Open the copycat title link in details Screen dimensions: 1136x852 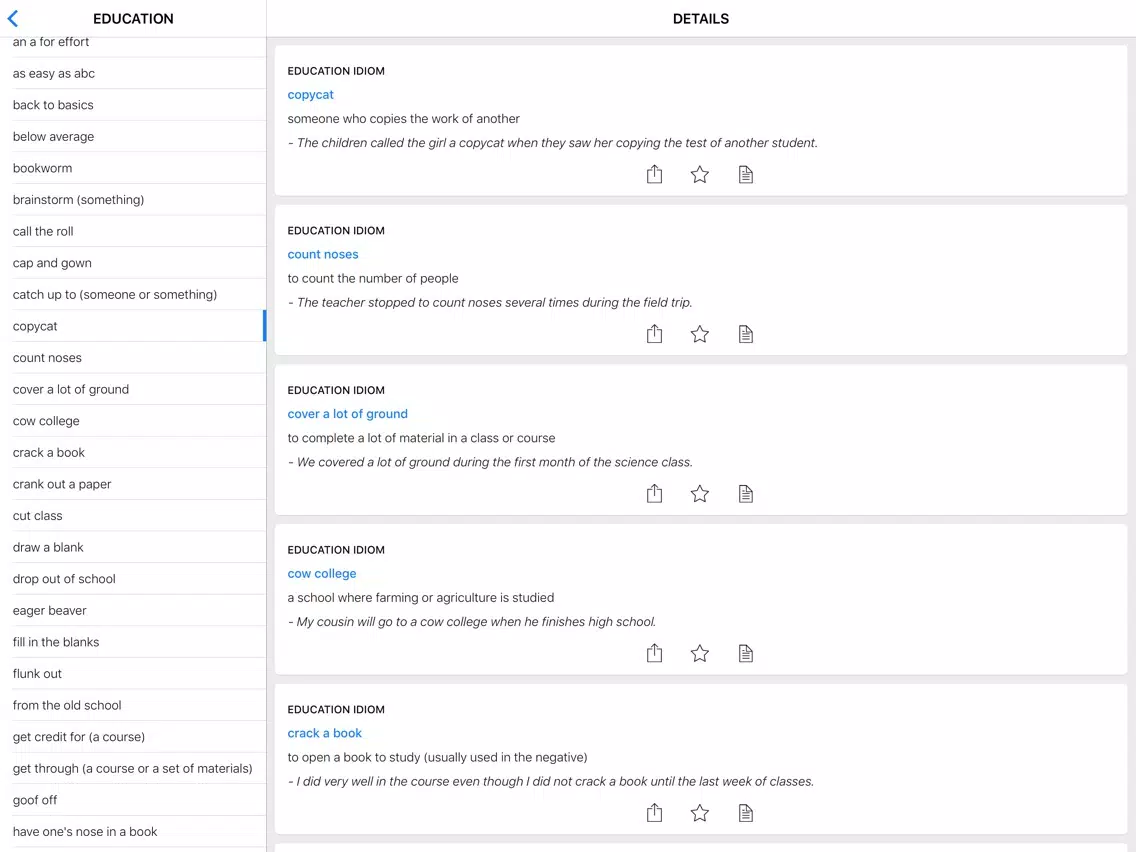click(310, 95)
